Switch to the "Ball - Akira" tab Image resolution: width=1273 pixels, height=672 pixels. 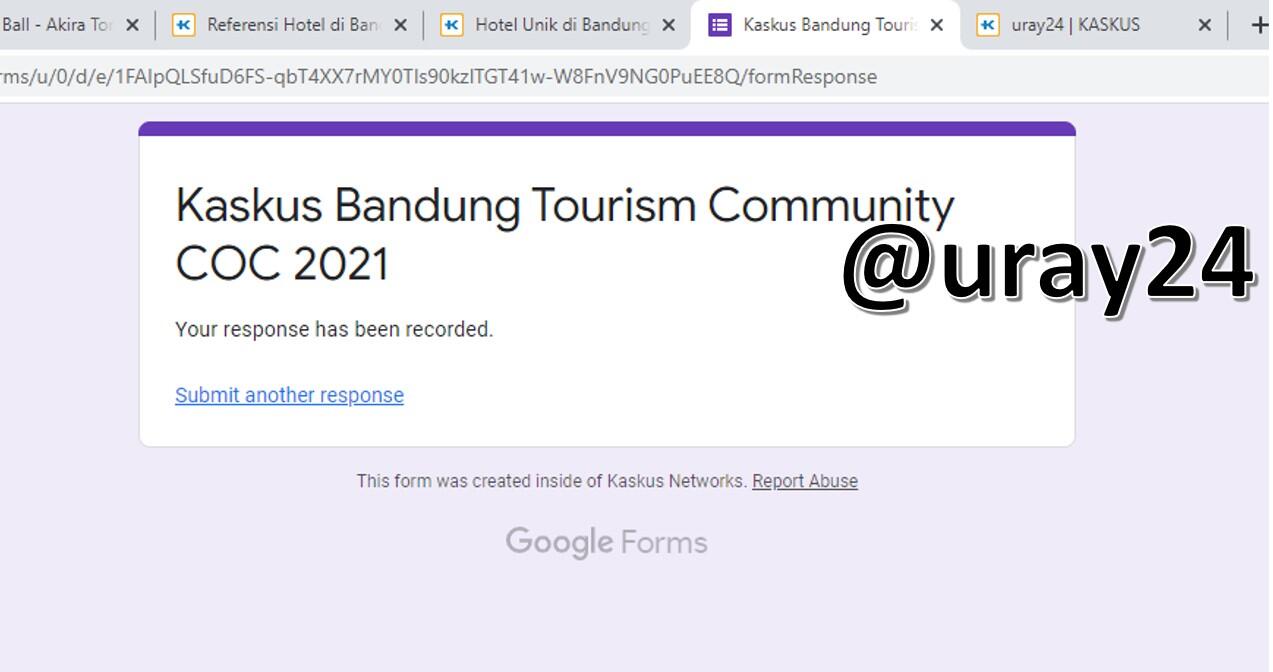[x=55, y=25]
